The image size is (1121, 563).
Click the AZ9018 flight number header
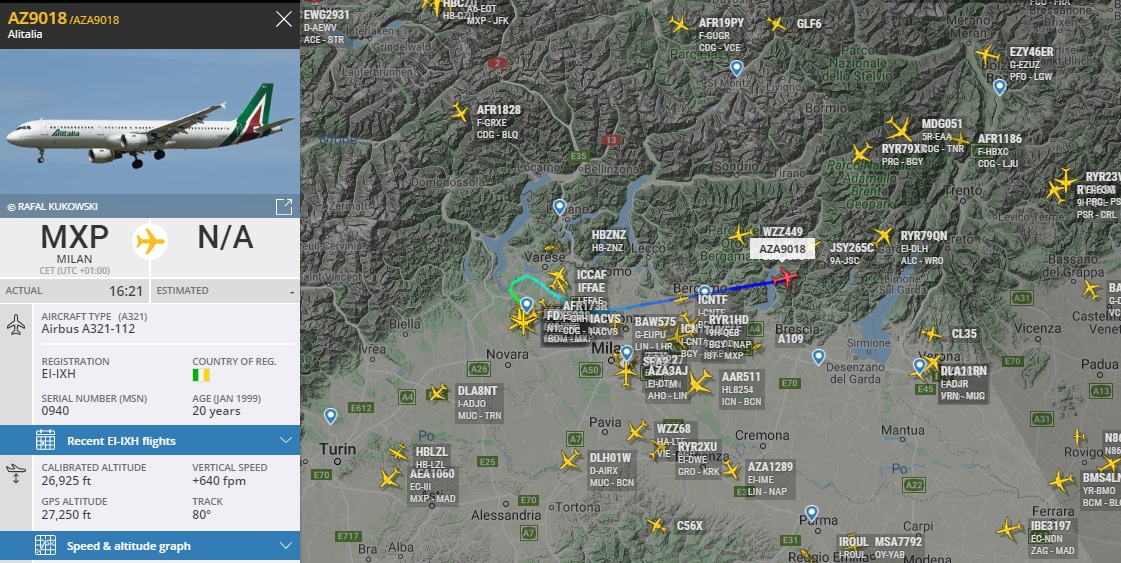pos(37,18)
